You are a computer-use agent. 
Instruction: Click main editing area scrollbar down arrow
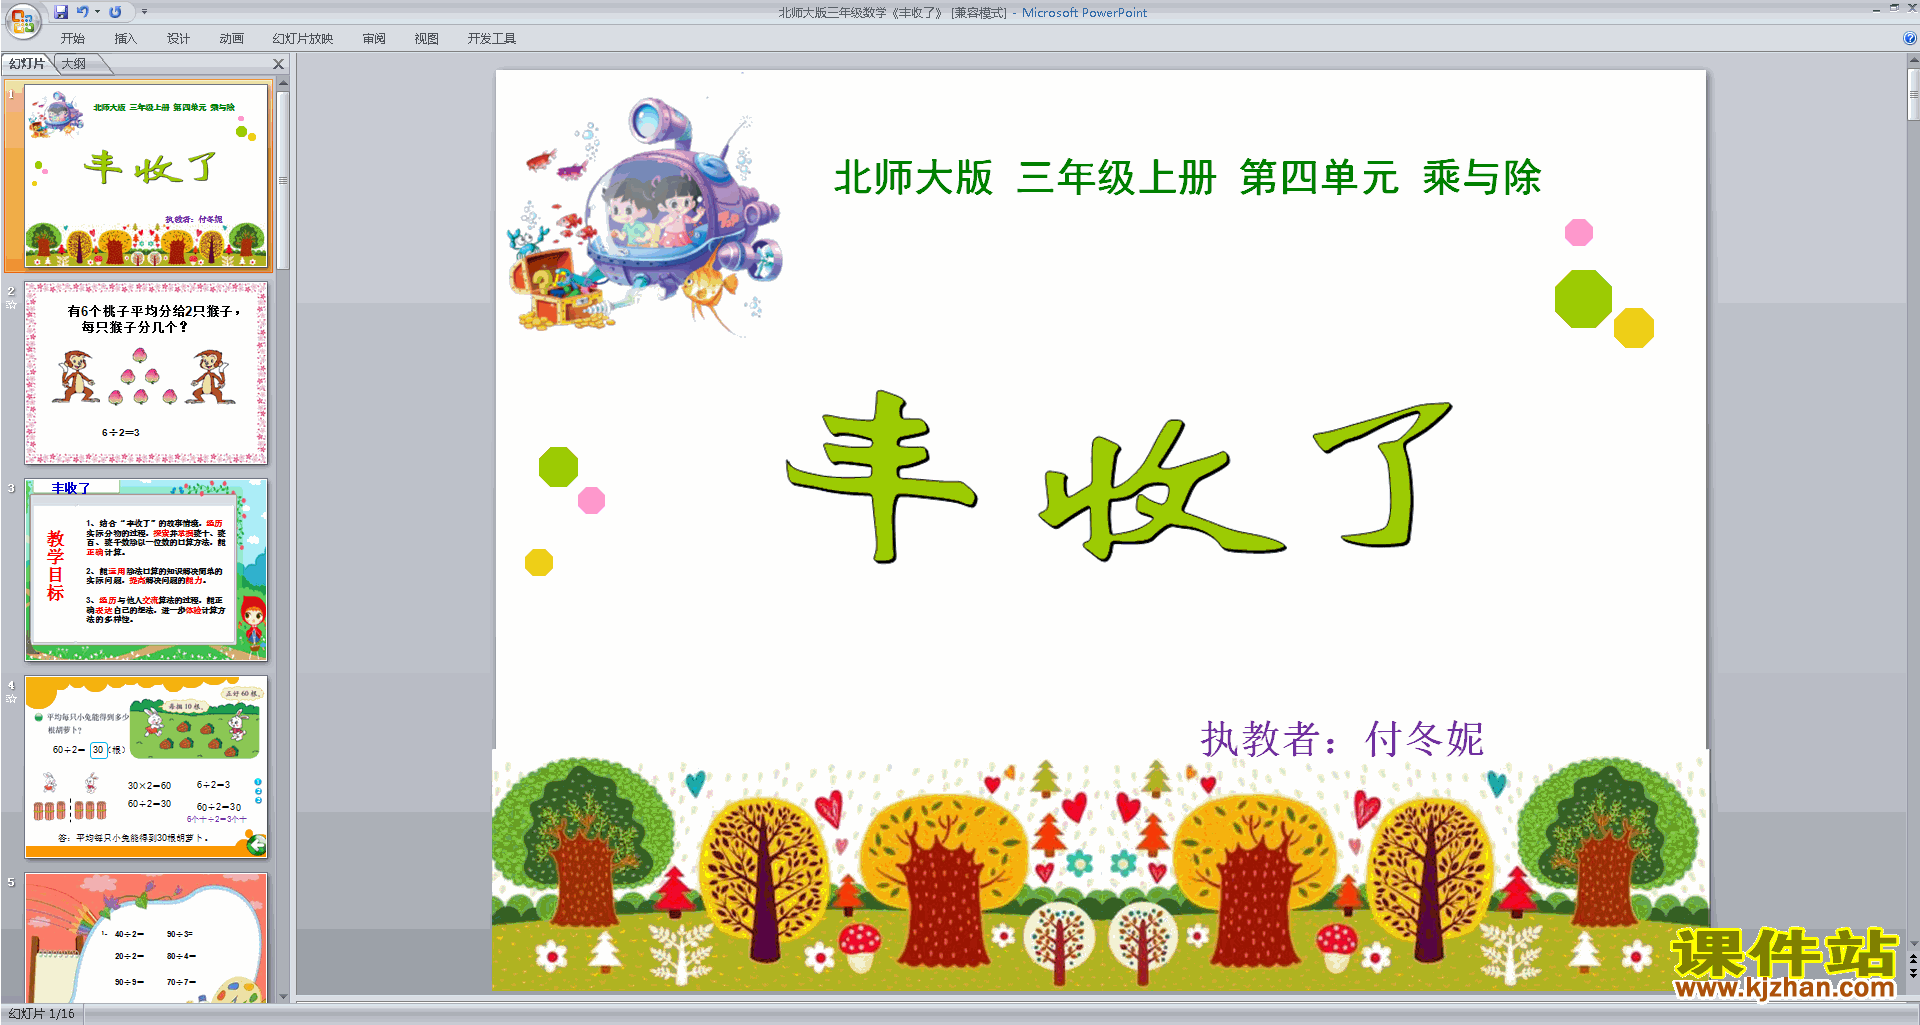pos(1913,943)
